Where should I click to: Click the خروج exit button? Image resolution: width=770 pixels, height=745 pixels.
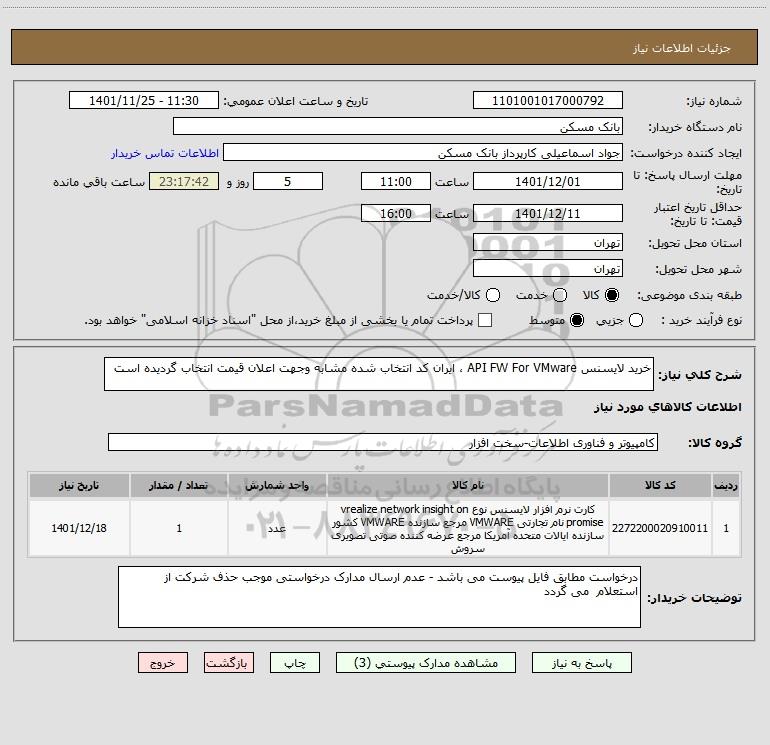tap(163, 663)
